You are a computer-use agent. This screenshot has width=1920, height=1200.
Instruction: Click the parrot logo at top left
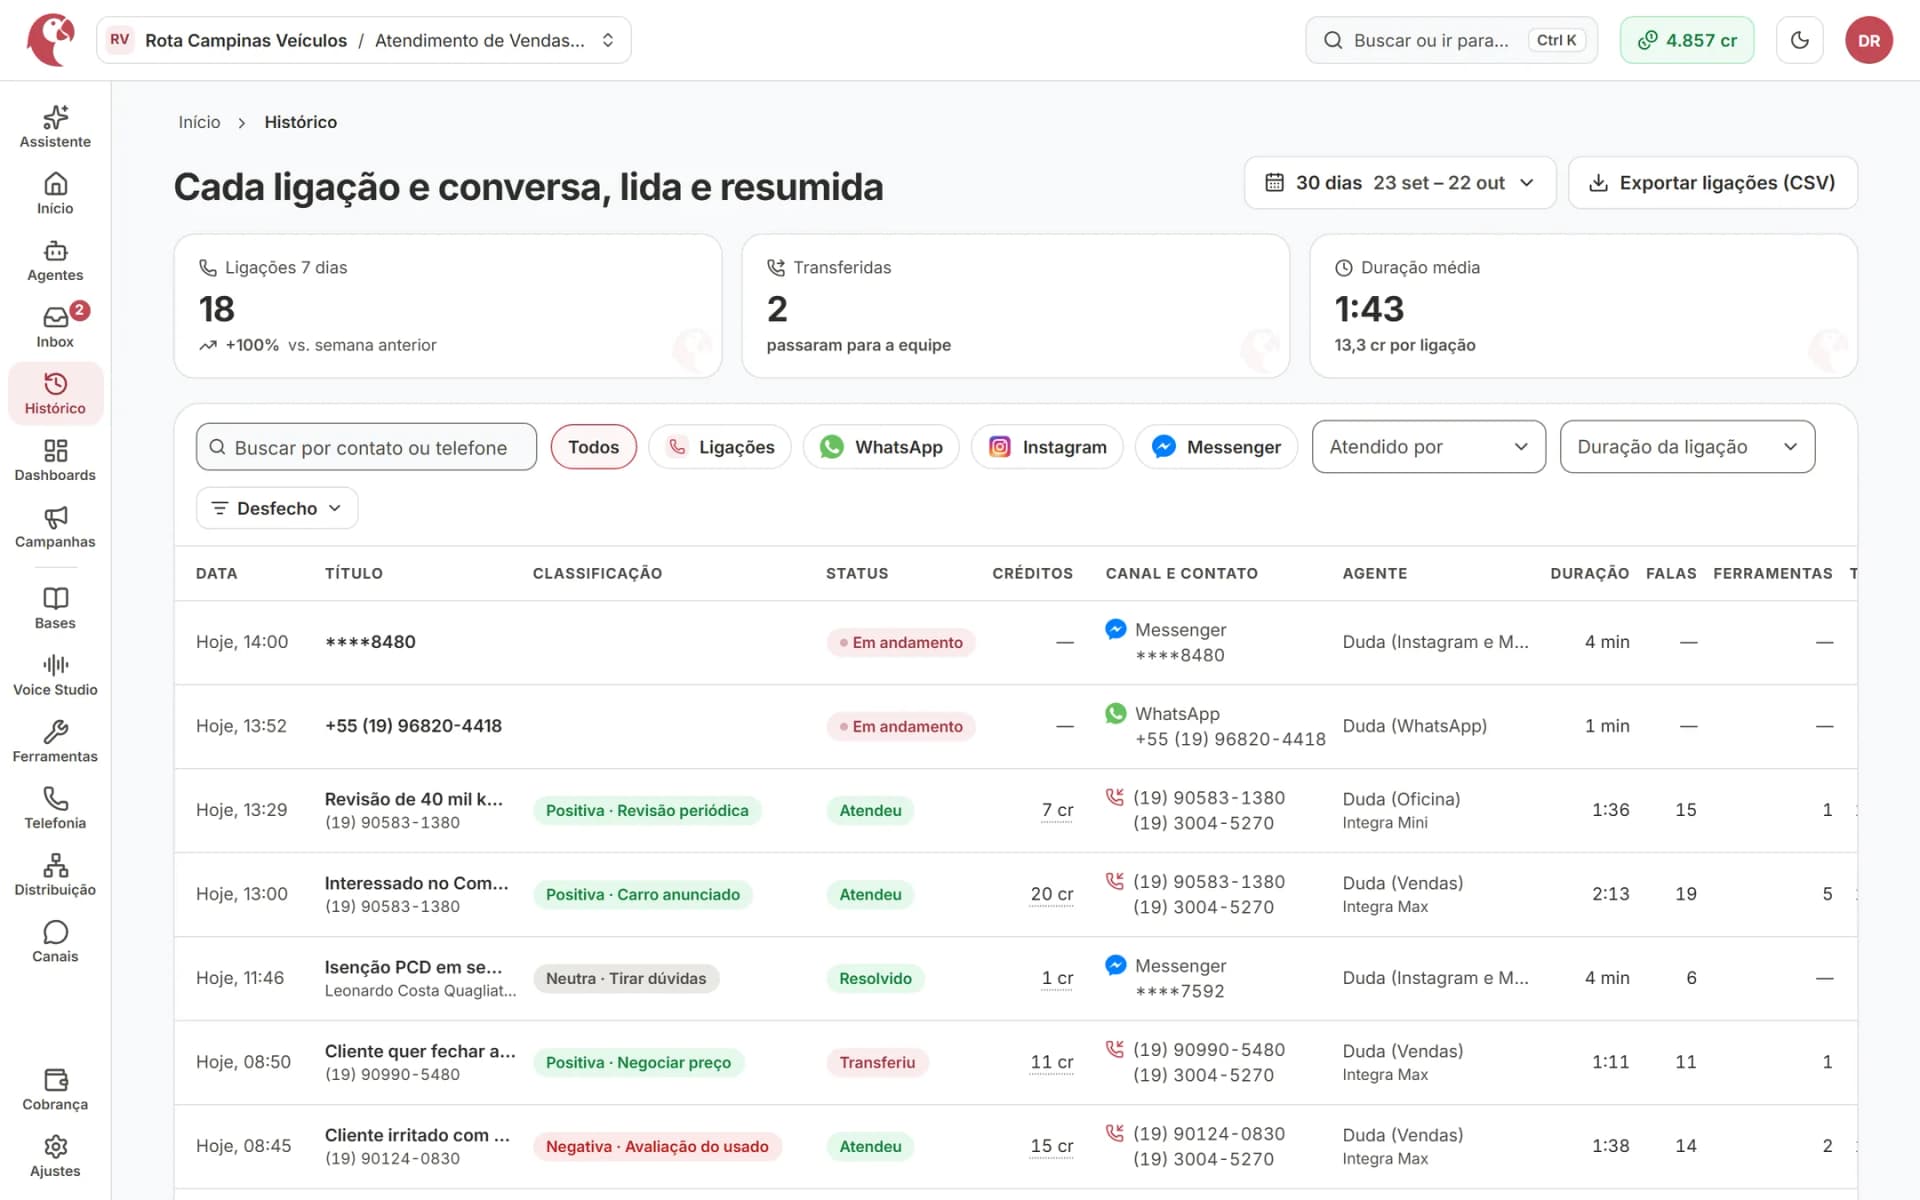(52, 40)
